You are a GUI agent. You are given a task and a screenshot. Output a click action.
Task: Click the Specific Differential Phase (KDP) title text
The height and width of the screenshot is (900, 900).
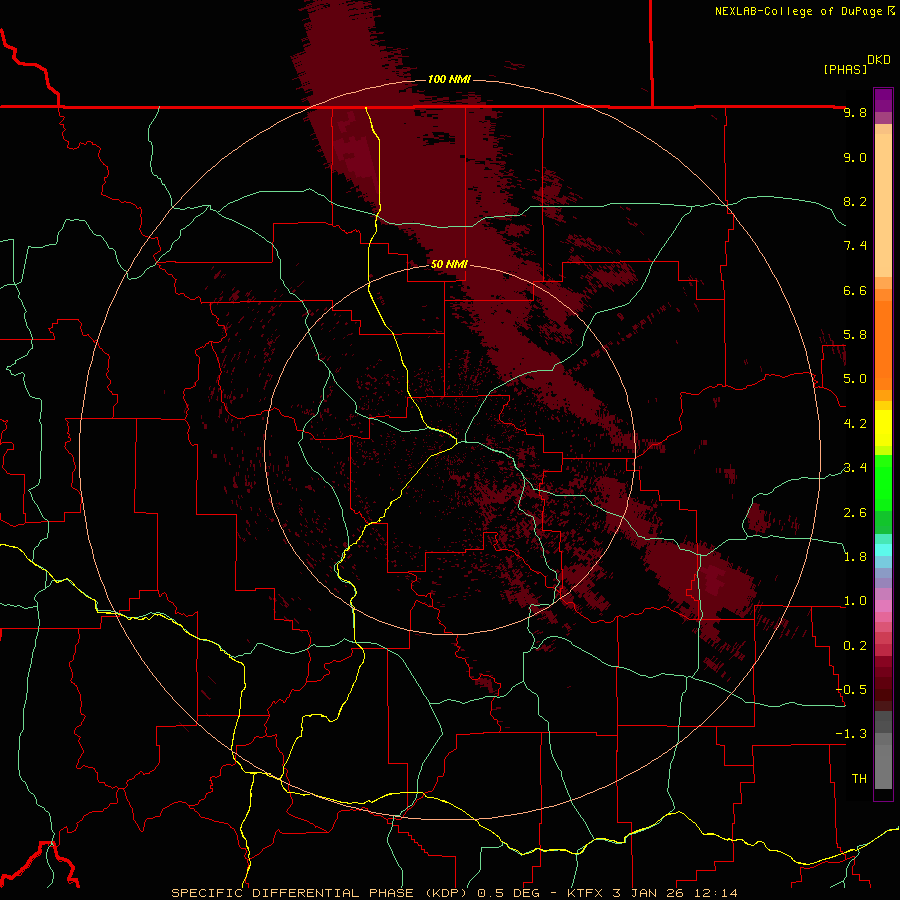click(321, 893)
